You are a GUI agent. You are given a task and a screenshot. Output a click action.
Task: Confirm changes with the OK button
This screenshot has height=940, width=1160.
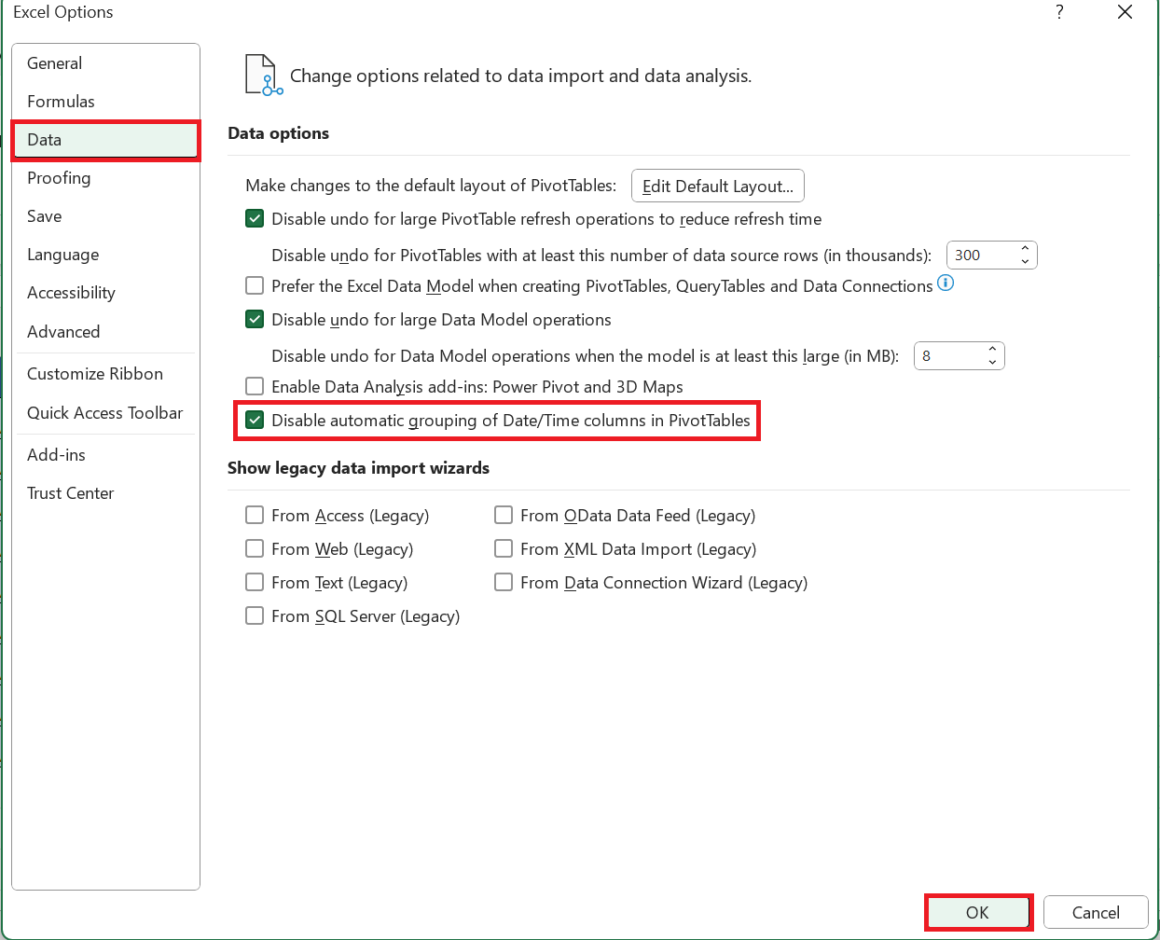click(x=977, y=912)
